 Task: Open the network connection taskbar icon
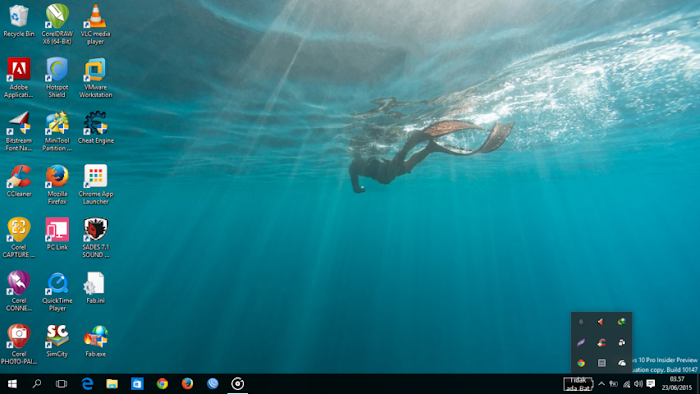tap(626, 384)
